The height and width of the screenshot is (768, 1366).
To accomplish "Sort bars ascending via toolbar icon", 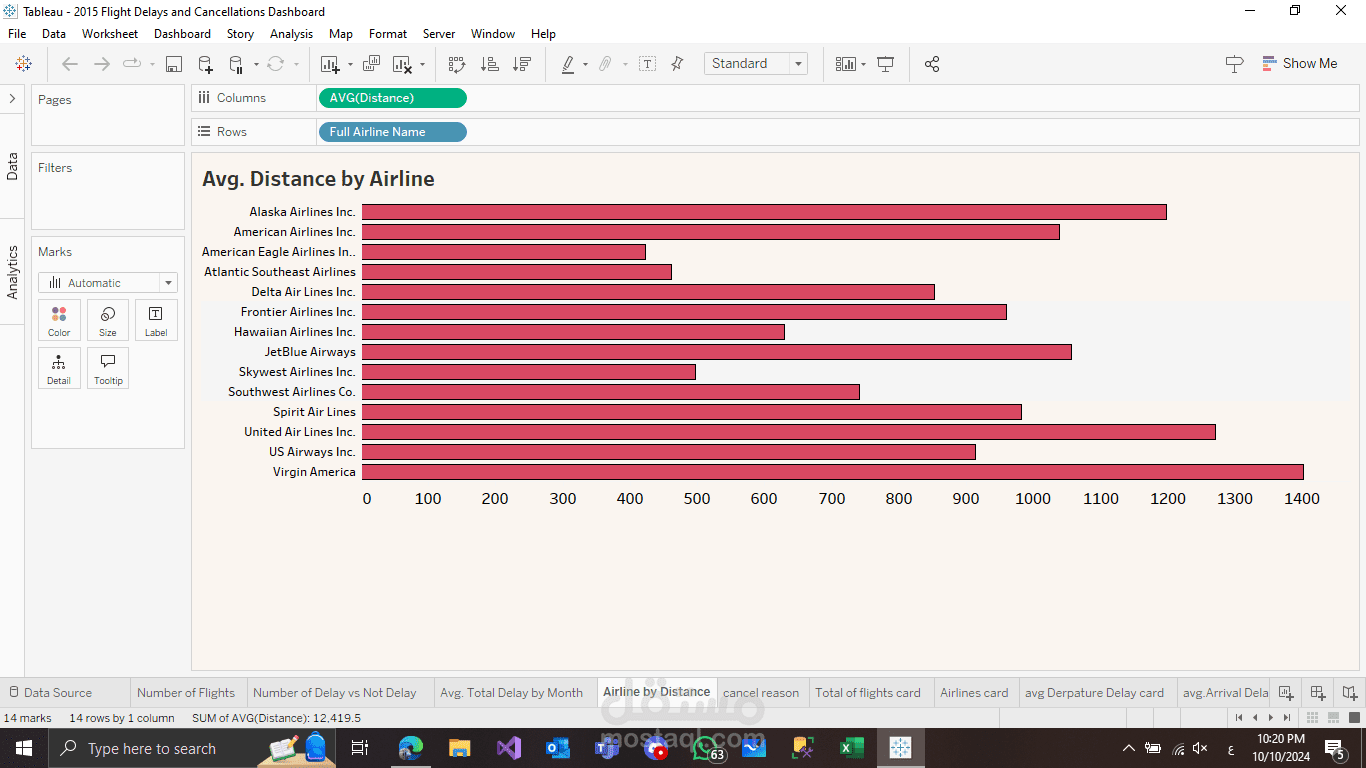I will coord(490,64).
